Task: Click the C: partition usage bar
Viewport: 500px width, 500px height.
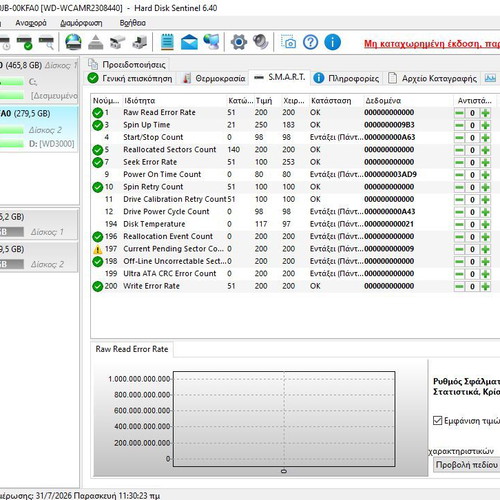Action: point(12,82)
